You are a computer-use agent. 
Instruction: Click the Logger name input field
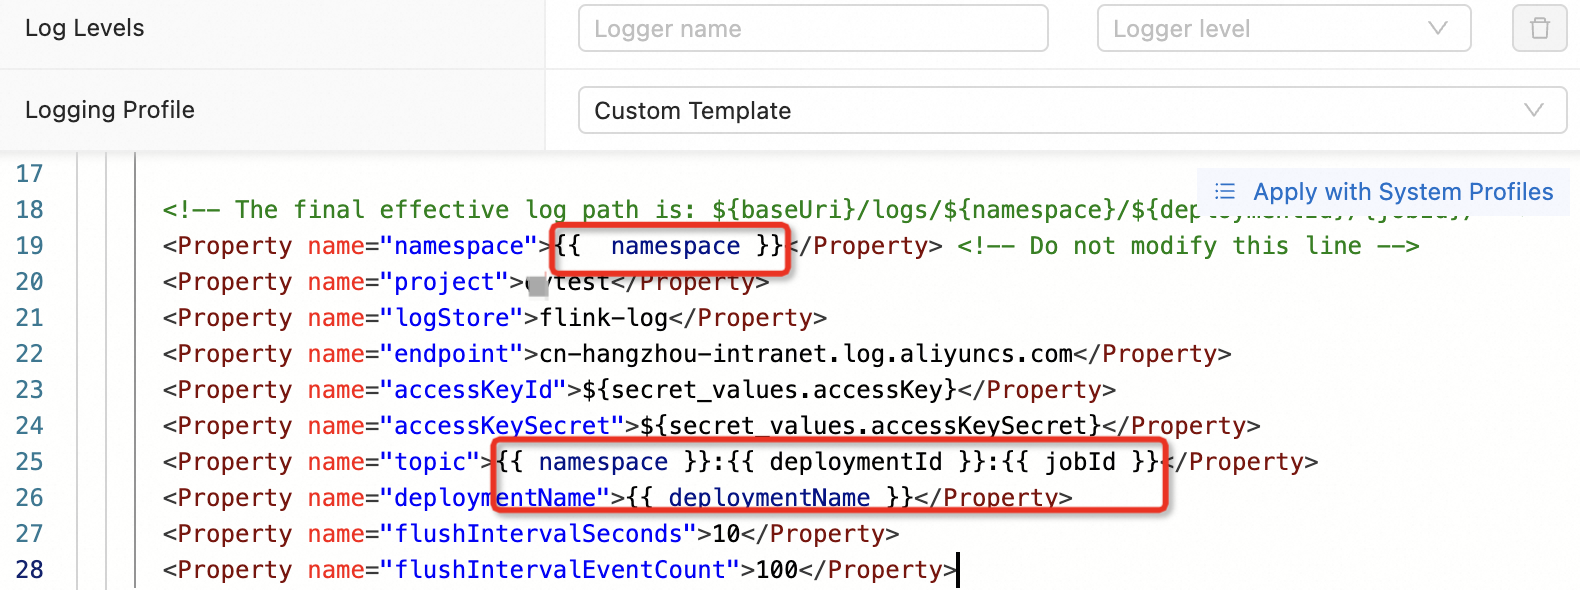coord(813,28)
